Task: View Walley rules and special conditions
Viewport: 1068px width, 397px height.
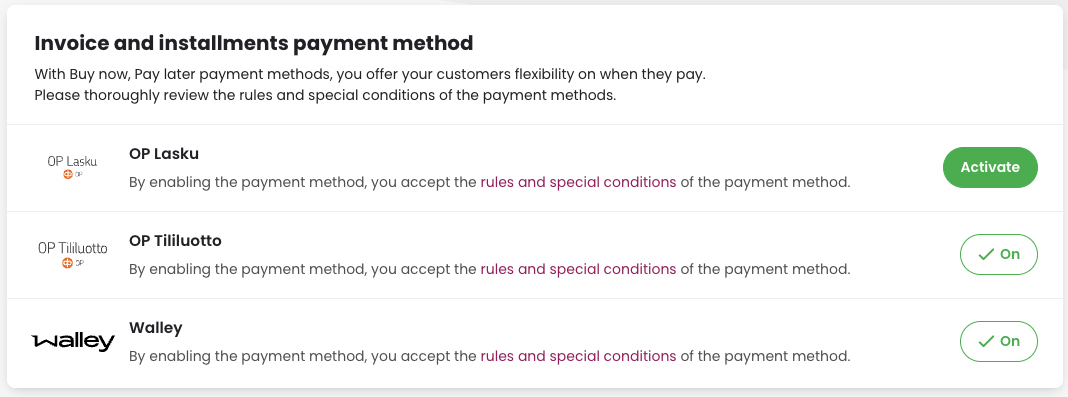Action: [578, 356]
